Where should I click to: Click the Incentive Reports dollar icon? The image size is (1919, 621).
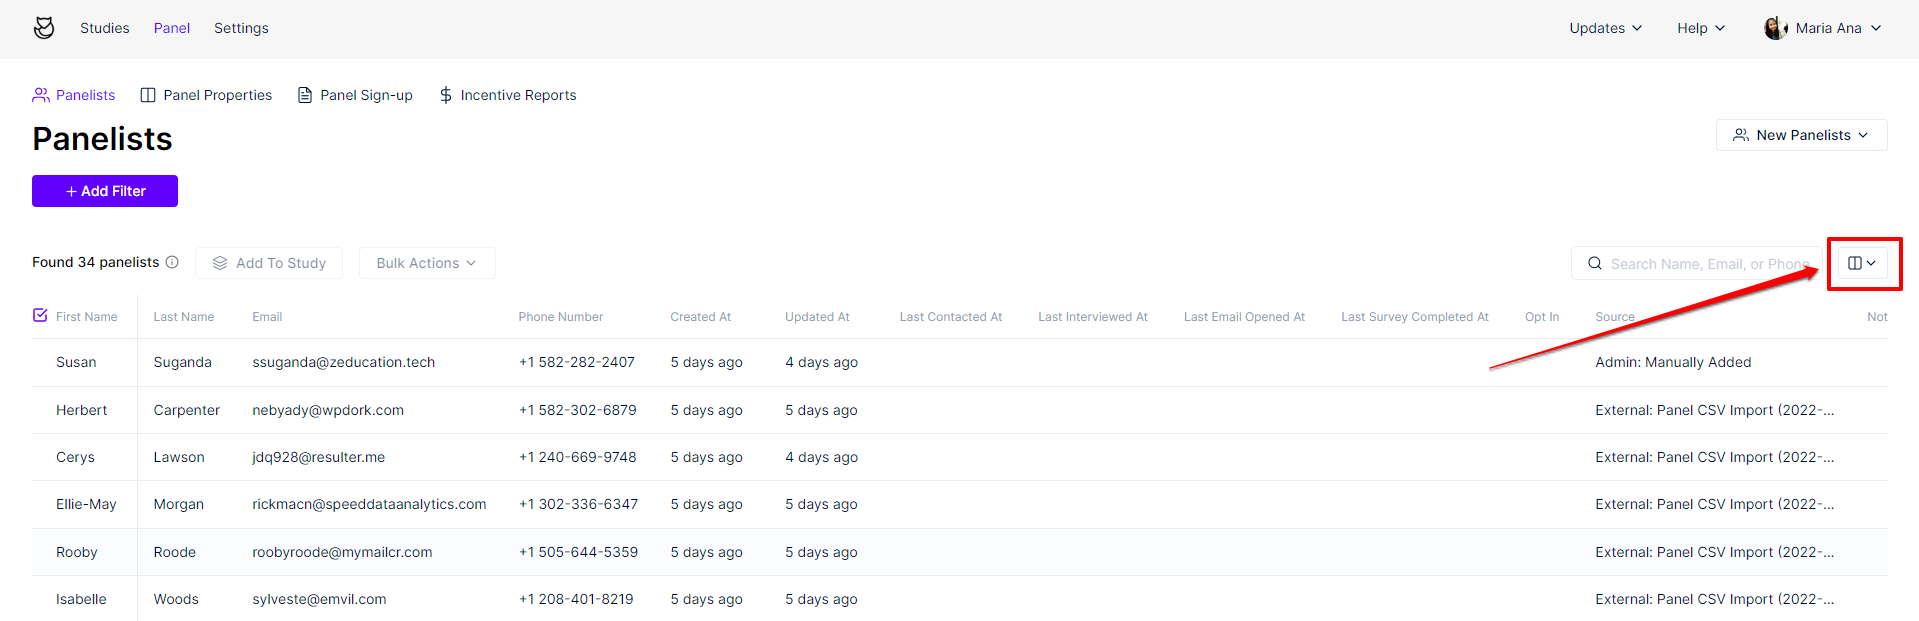point(446,95)
